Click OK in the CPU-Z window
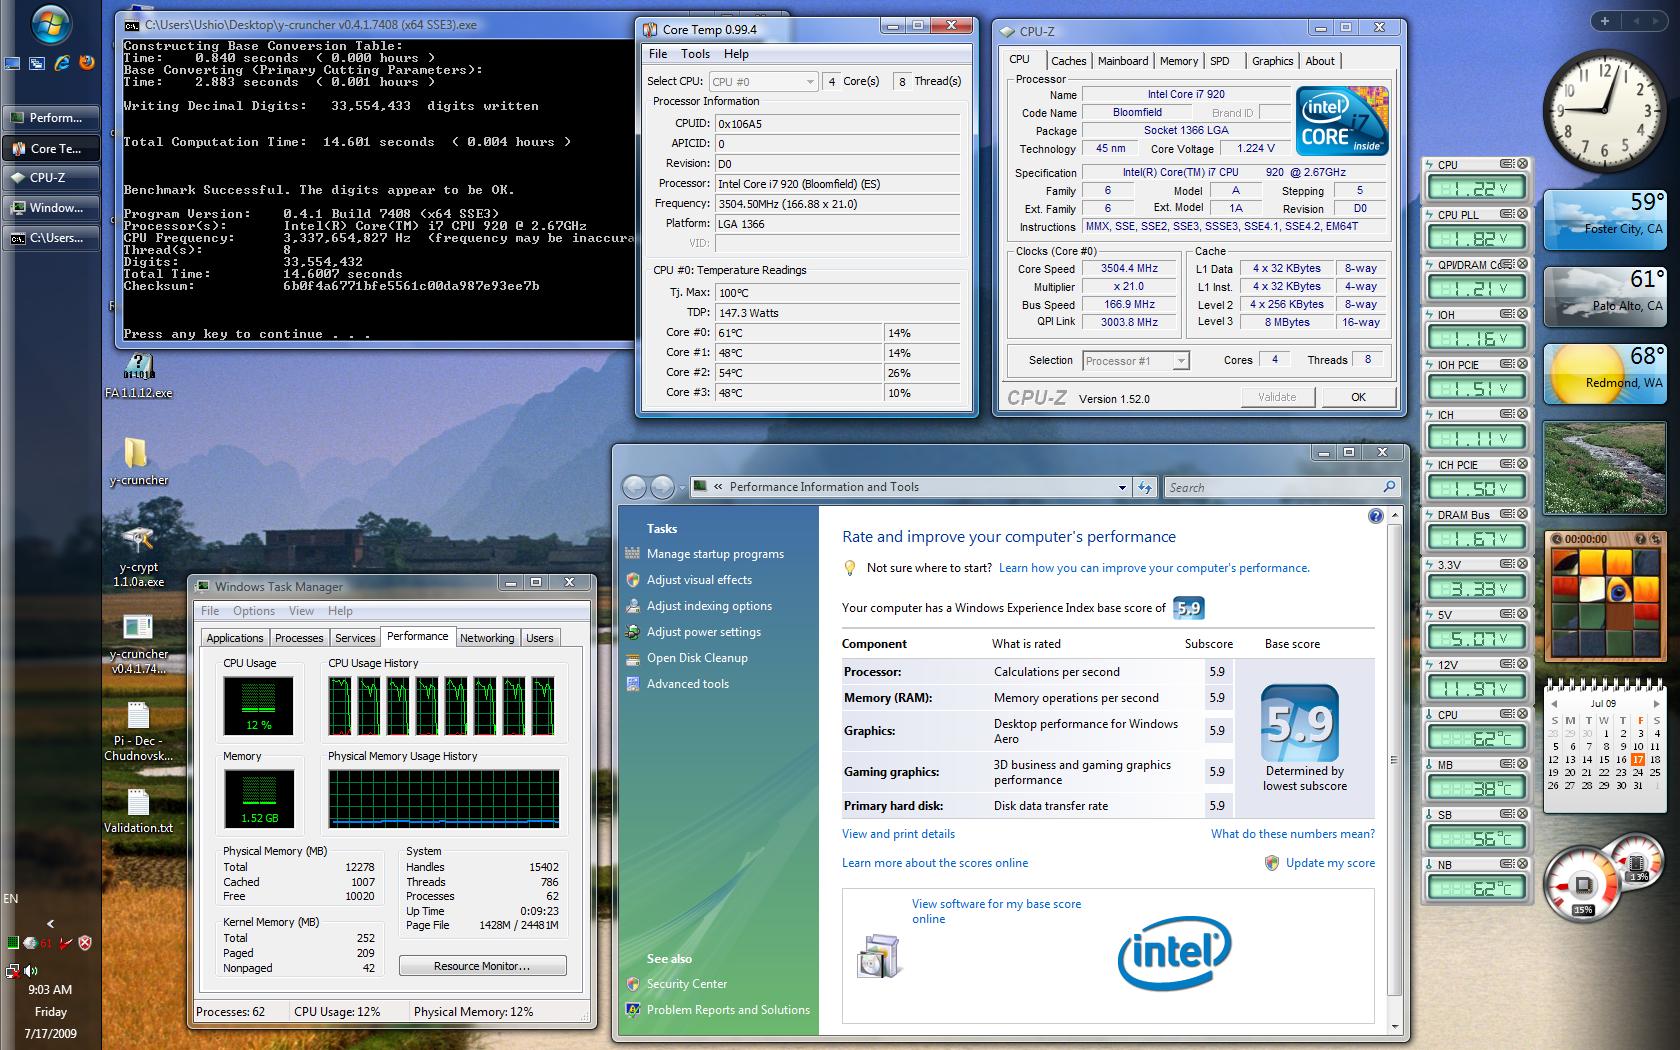This screenshot has width=1680, height=1050. click(1358, 397)
